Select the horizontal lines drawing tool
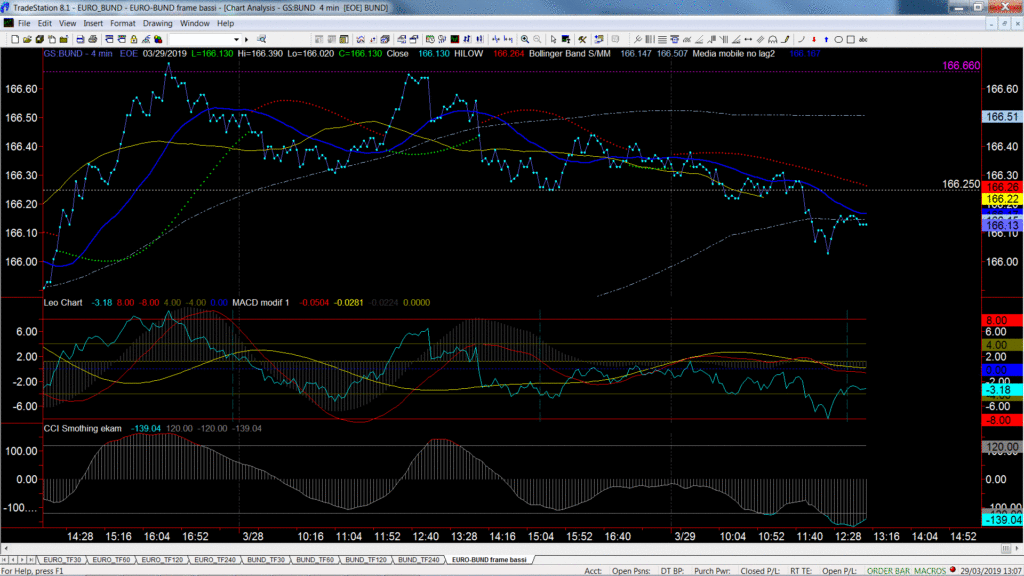Viewport: 1024px width, 576px height. point(662,39)
